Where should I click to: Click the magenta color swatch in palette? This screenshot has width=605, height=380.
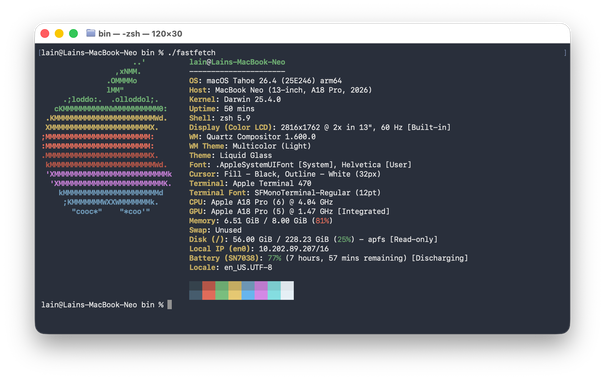coord(261,290)
